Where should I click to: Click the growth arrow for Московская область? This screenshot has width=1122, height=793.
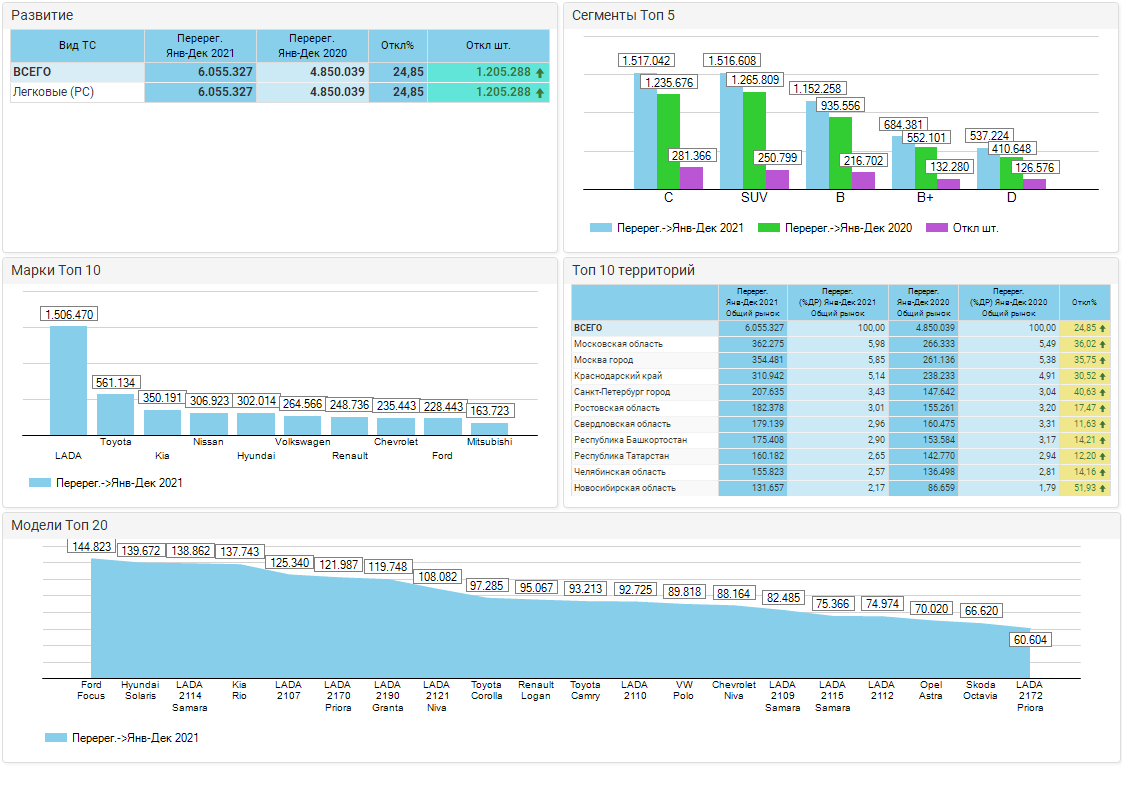tap(1103, 344)
